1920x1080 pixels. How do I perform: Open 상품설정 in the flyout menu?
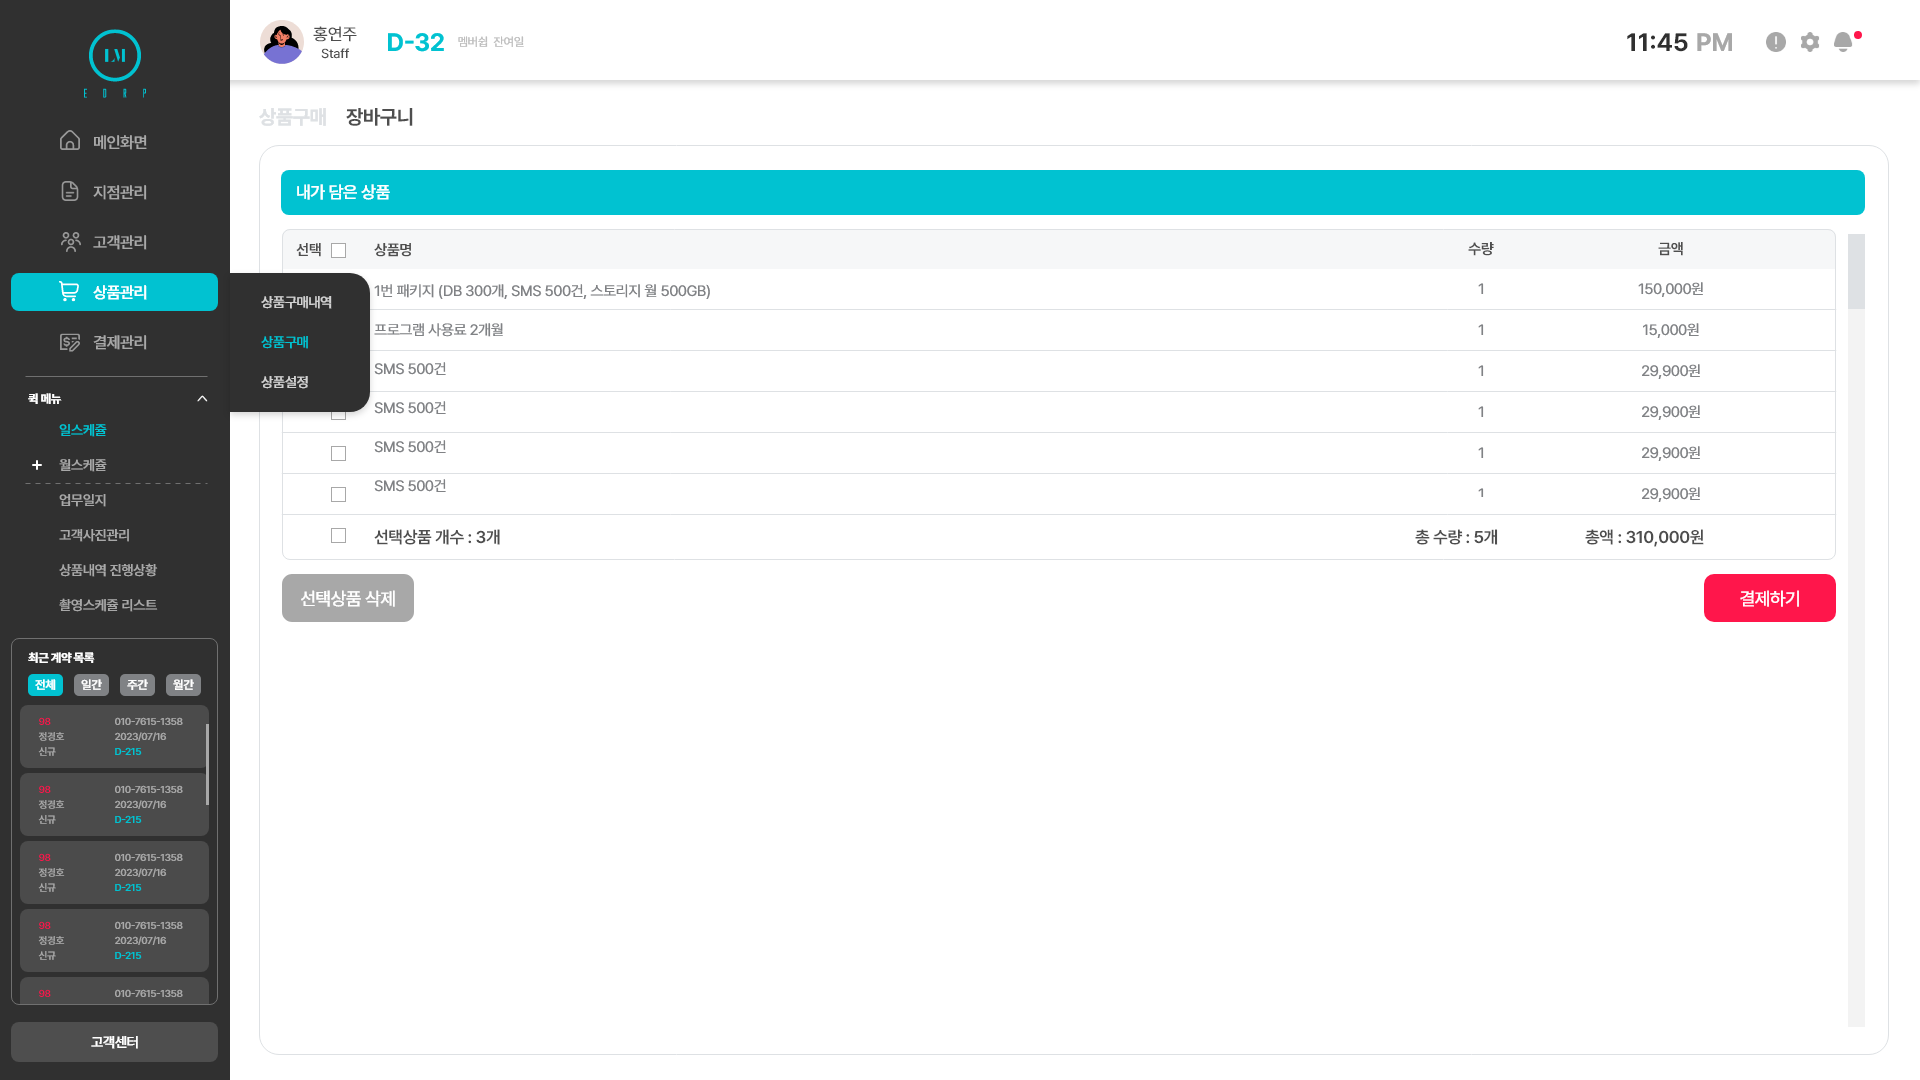point(285,382)
